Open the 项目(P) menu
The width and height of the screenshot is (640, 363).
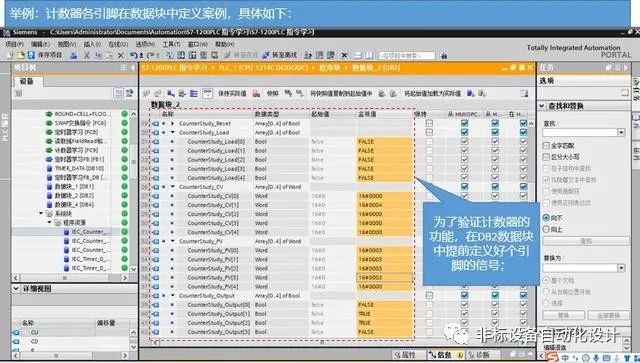pos(15,44)
